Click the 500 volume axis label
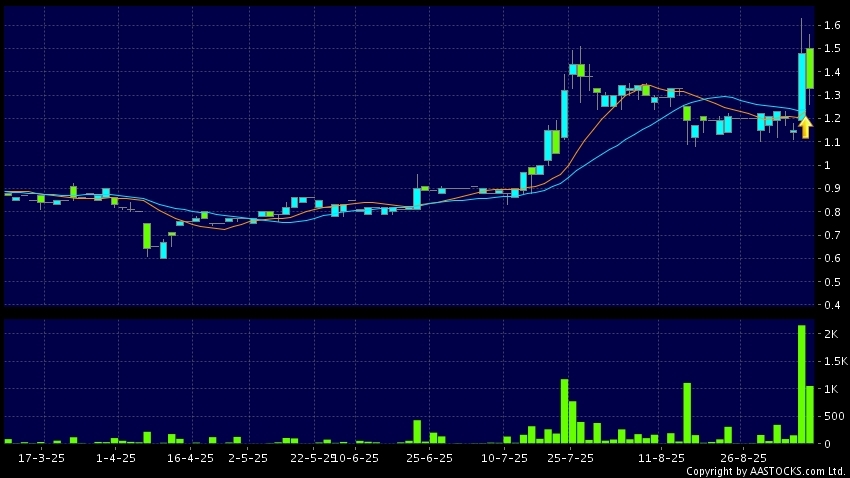The width and height of the screenshot is (850, 478). [834, 416]
